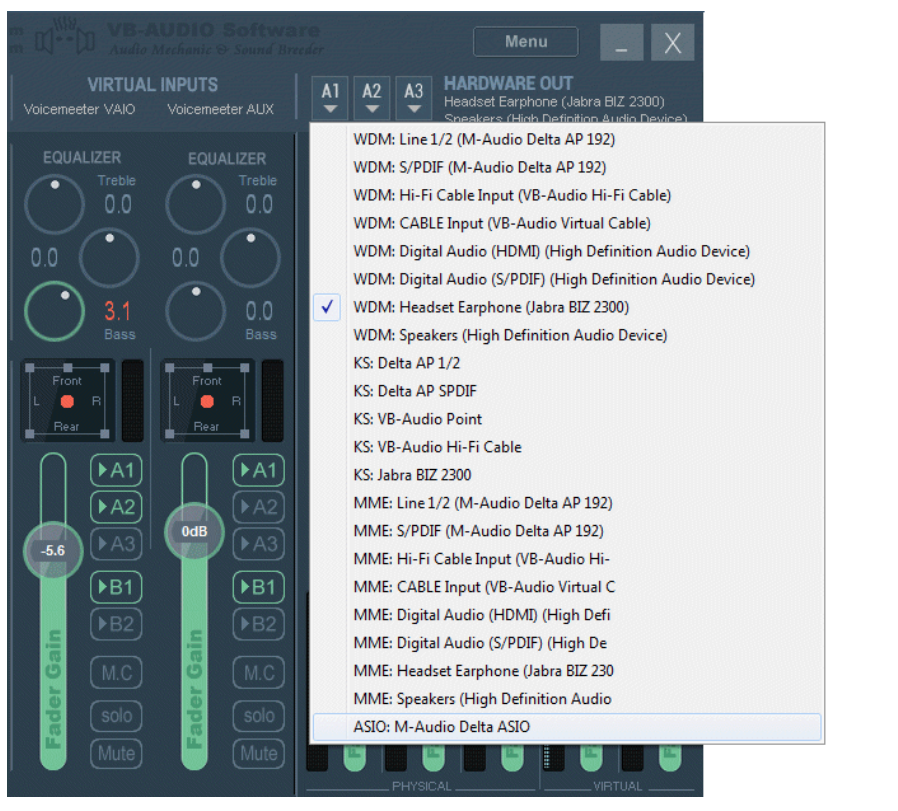The width and height of the screenshot is (898, 811).
Task: Select MME: Line 1/2 (M-Audio Delta AP 192)
Action: [567, 503]
